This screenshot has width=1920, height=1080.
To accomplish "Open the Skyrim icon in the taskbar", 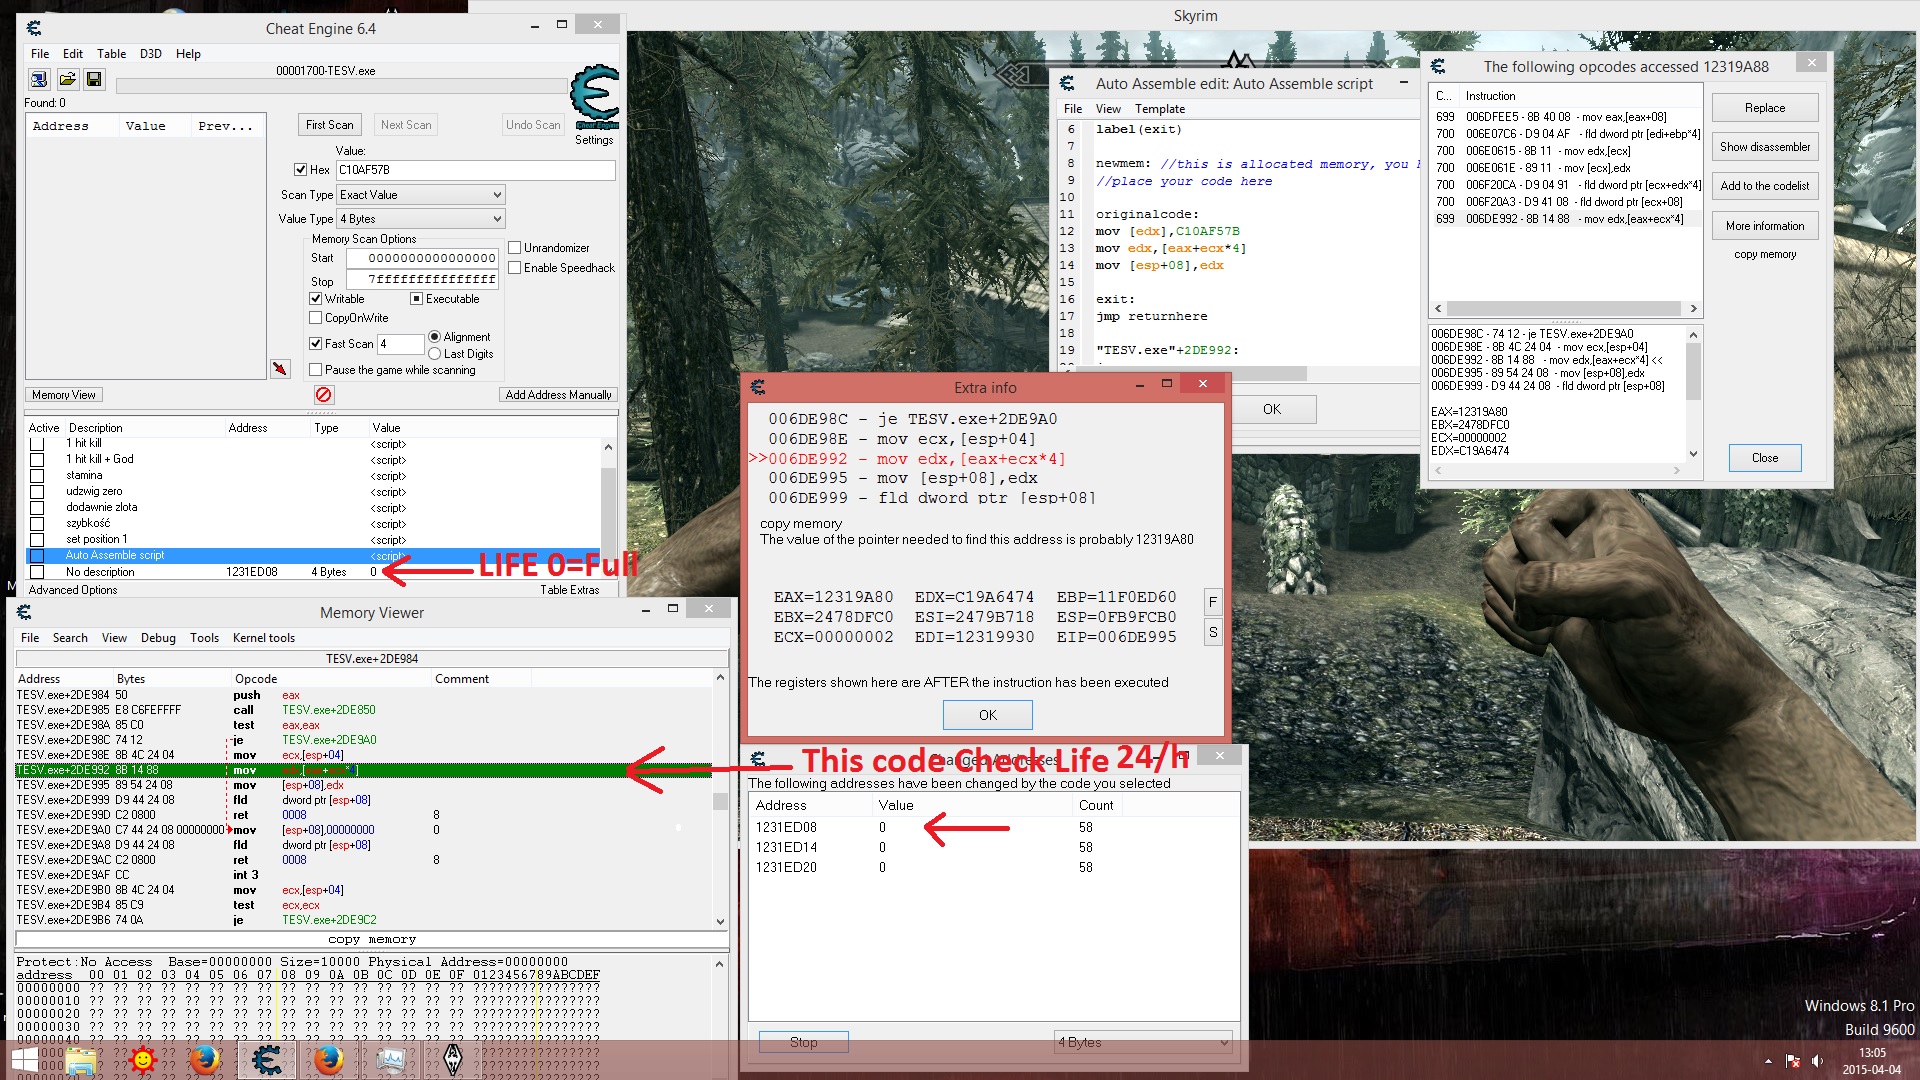I will click(453, 1059).
